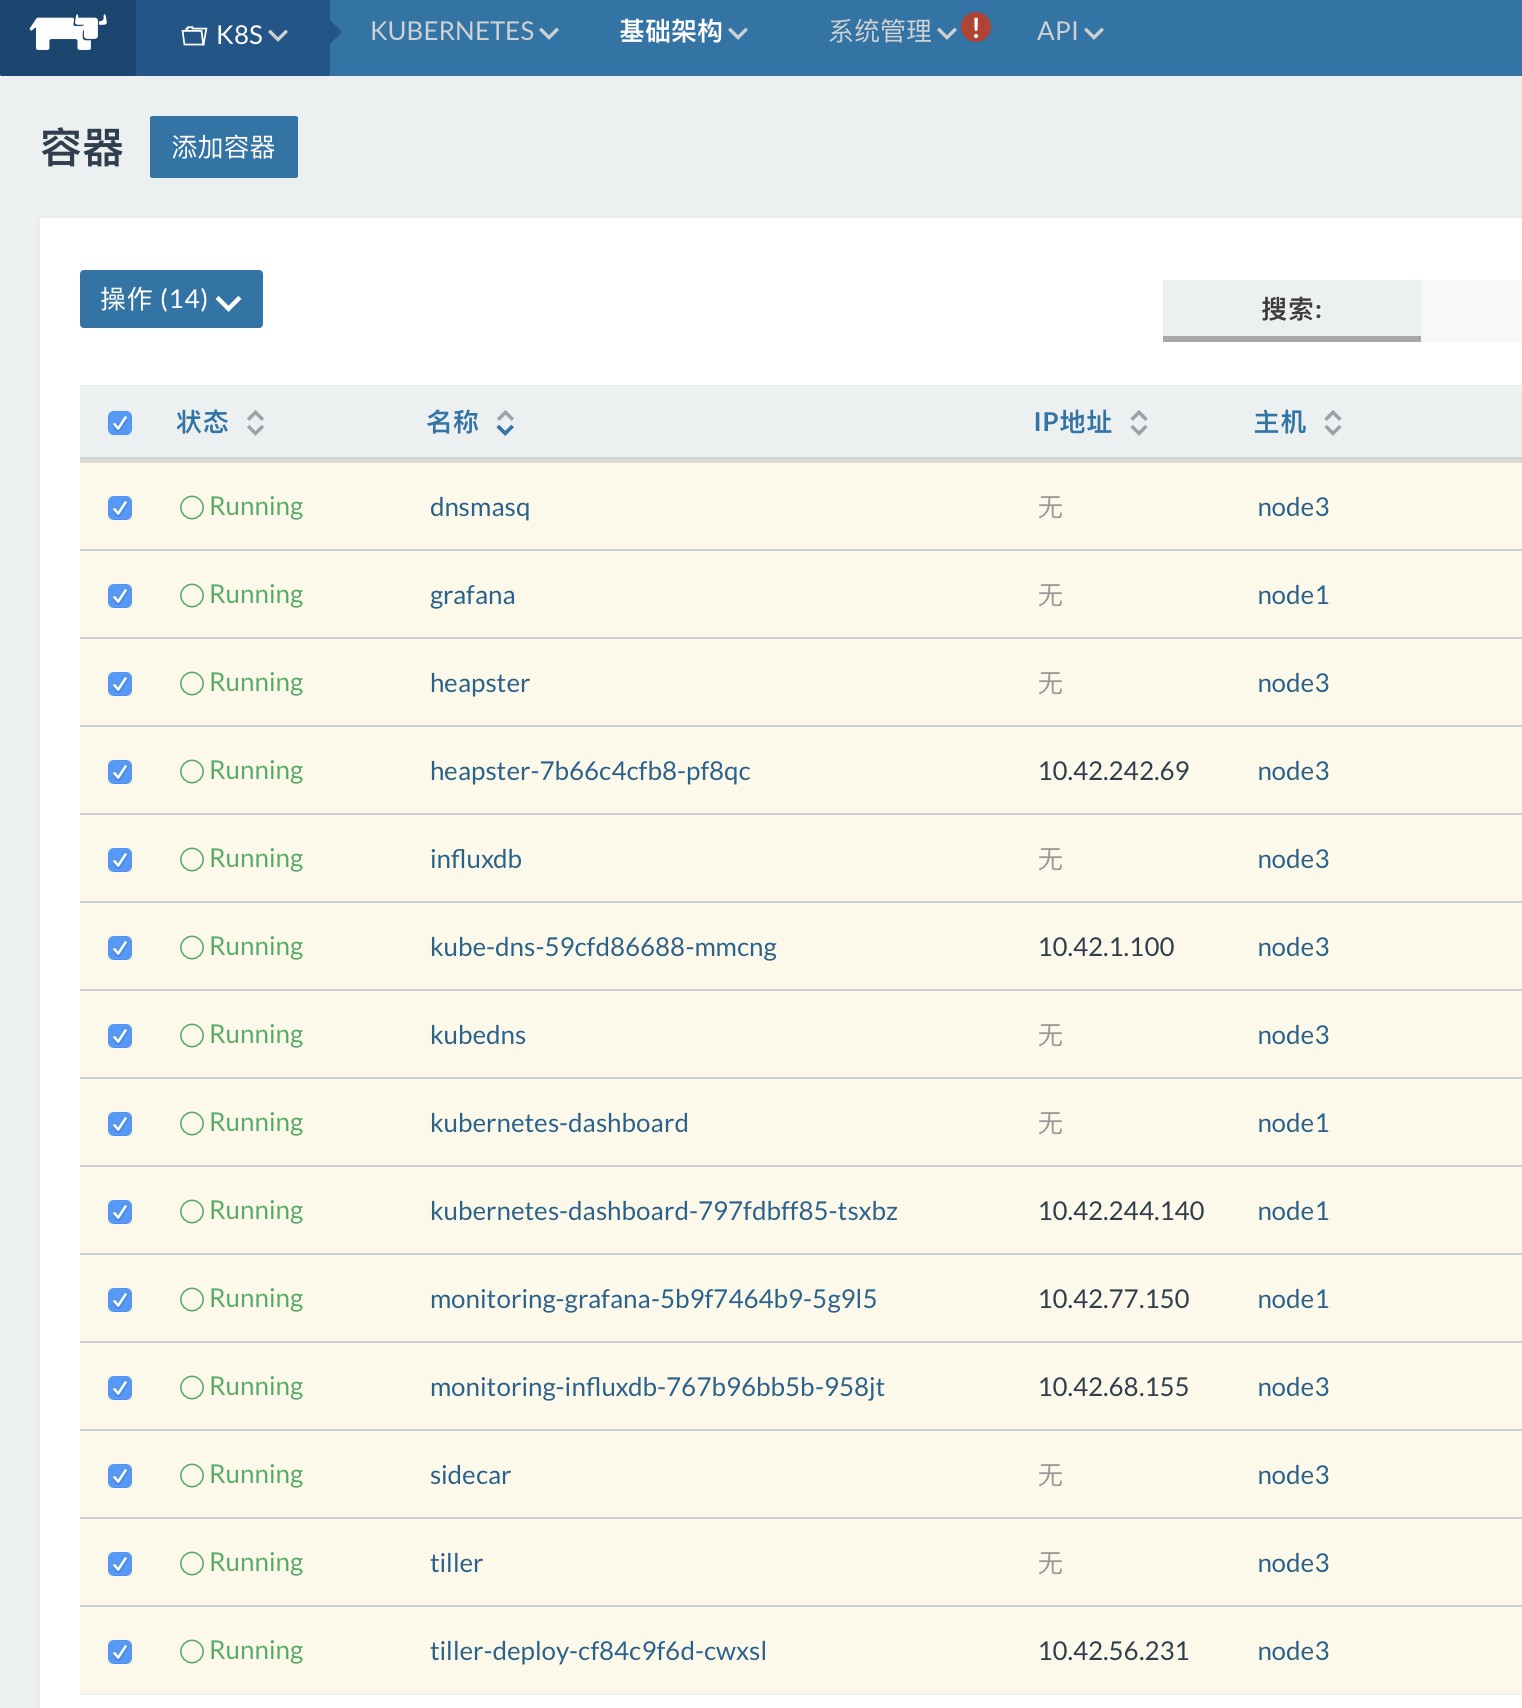Click the red alert icon beside 系统管理
The width and height of the screenshot is (1522, 1708).
click(x=976, y=27)
